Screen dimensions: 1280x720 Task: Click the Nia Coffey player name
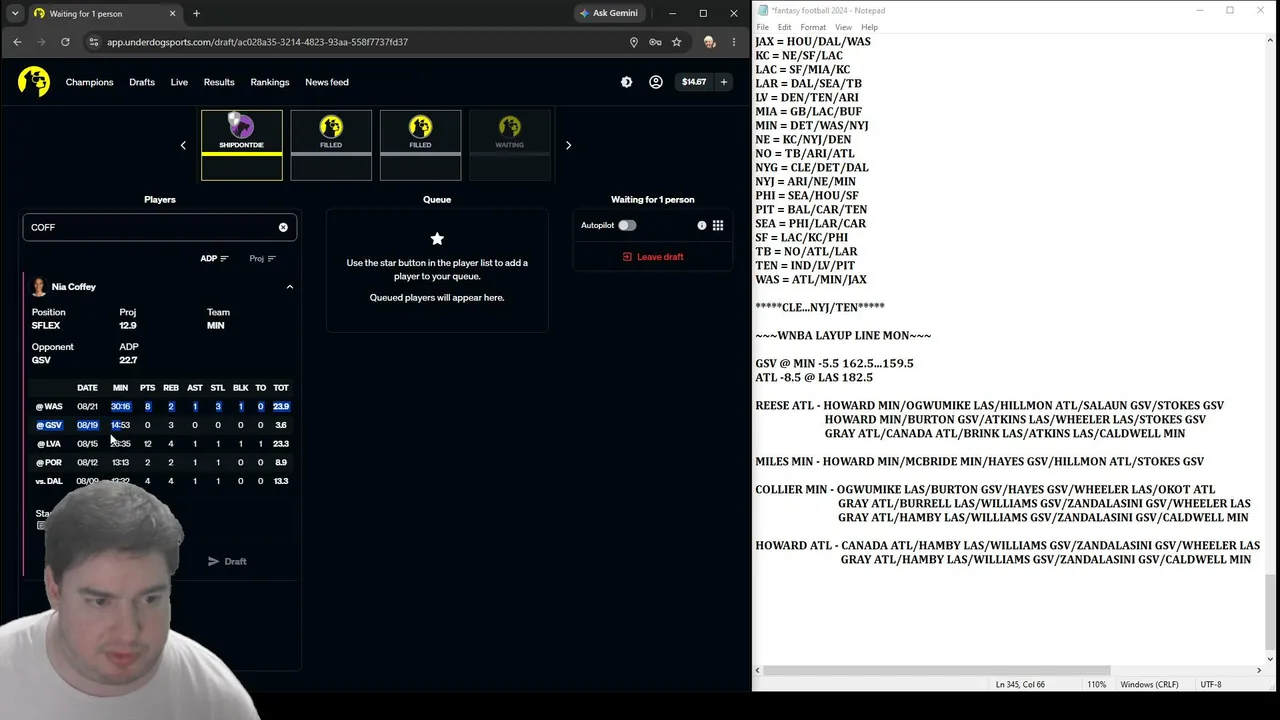(74, 287)
